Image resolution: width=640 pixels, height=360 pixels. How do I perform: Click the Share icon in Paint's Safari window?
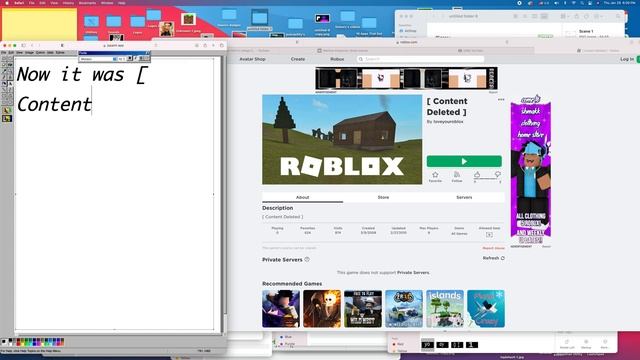click(x=205, y=45)
